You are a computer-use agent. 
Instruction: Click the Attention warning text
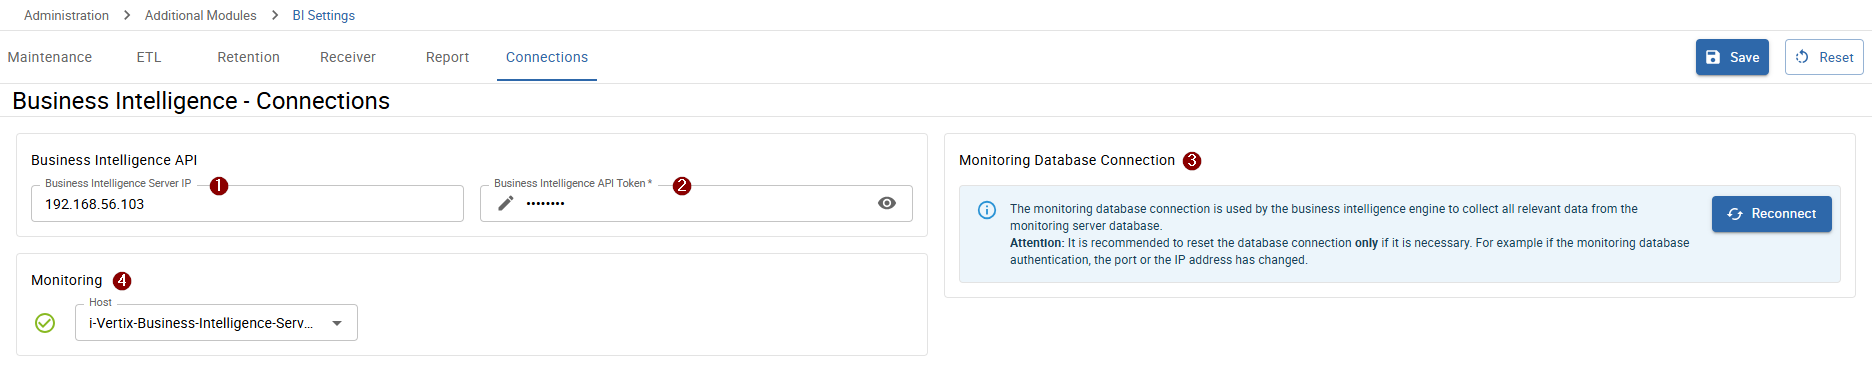[x=1349, y=251]
